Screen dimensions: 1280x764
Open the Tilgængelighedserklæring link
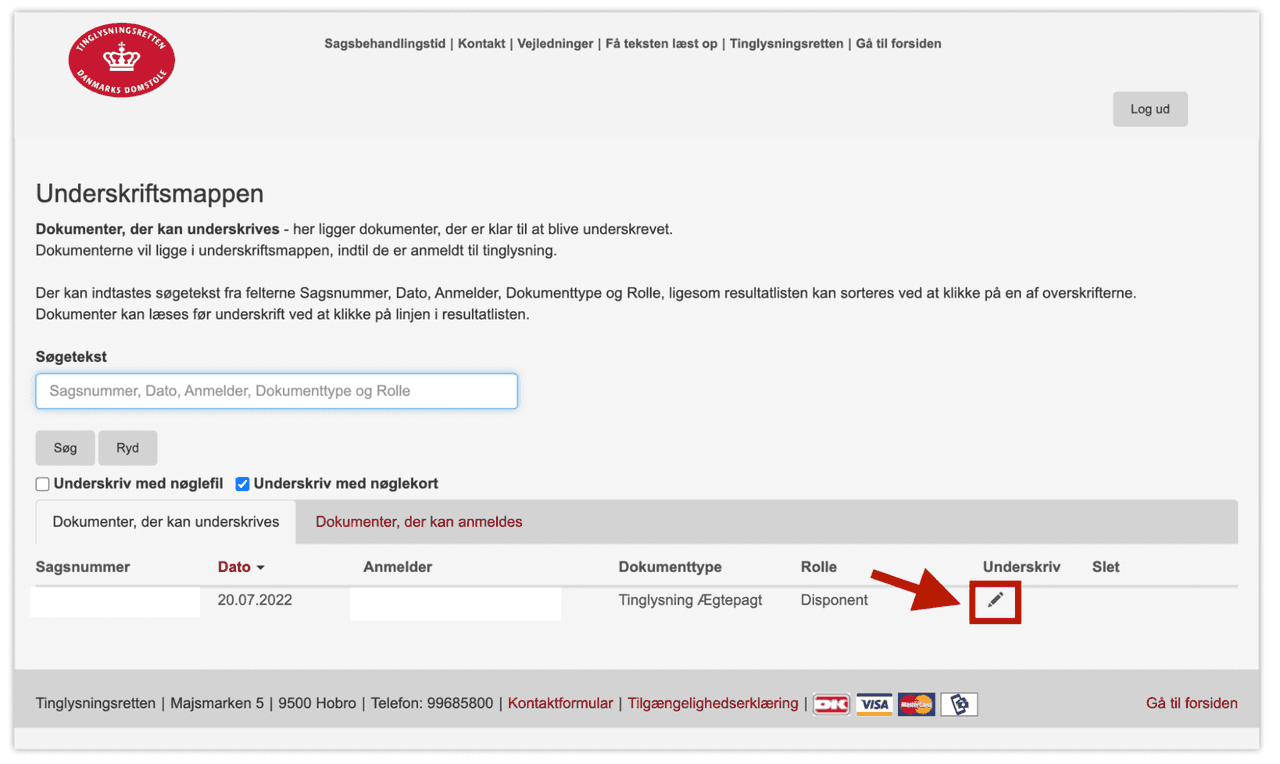(x=713, y=703)
